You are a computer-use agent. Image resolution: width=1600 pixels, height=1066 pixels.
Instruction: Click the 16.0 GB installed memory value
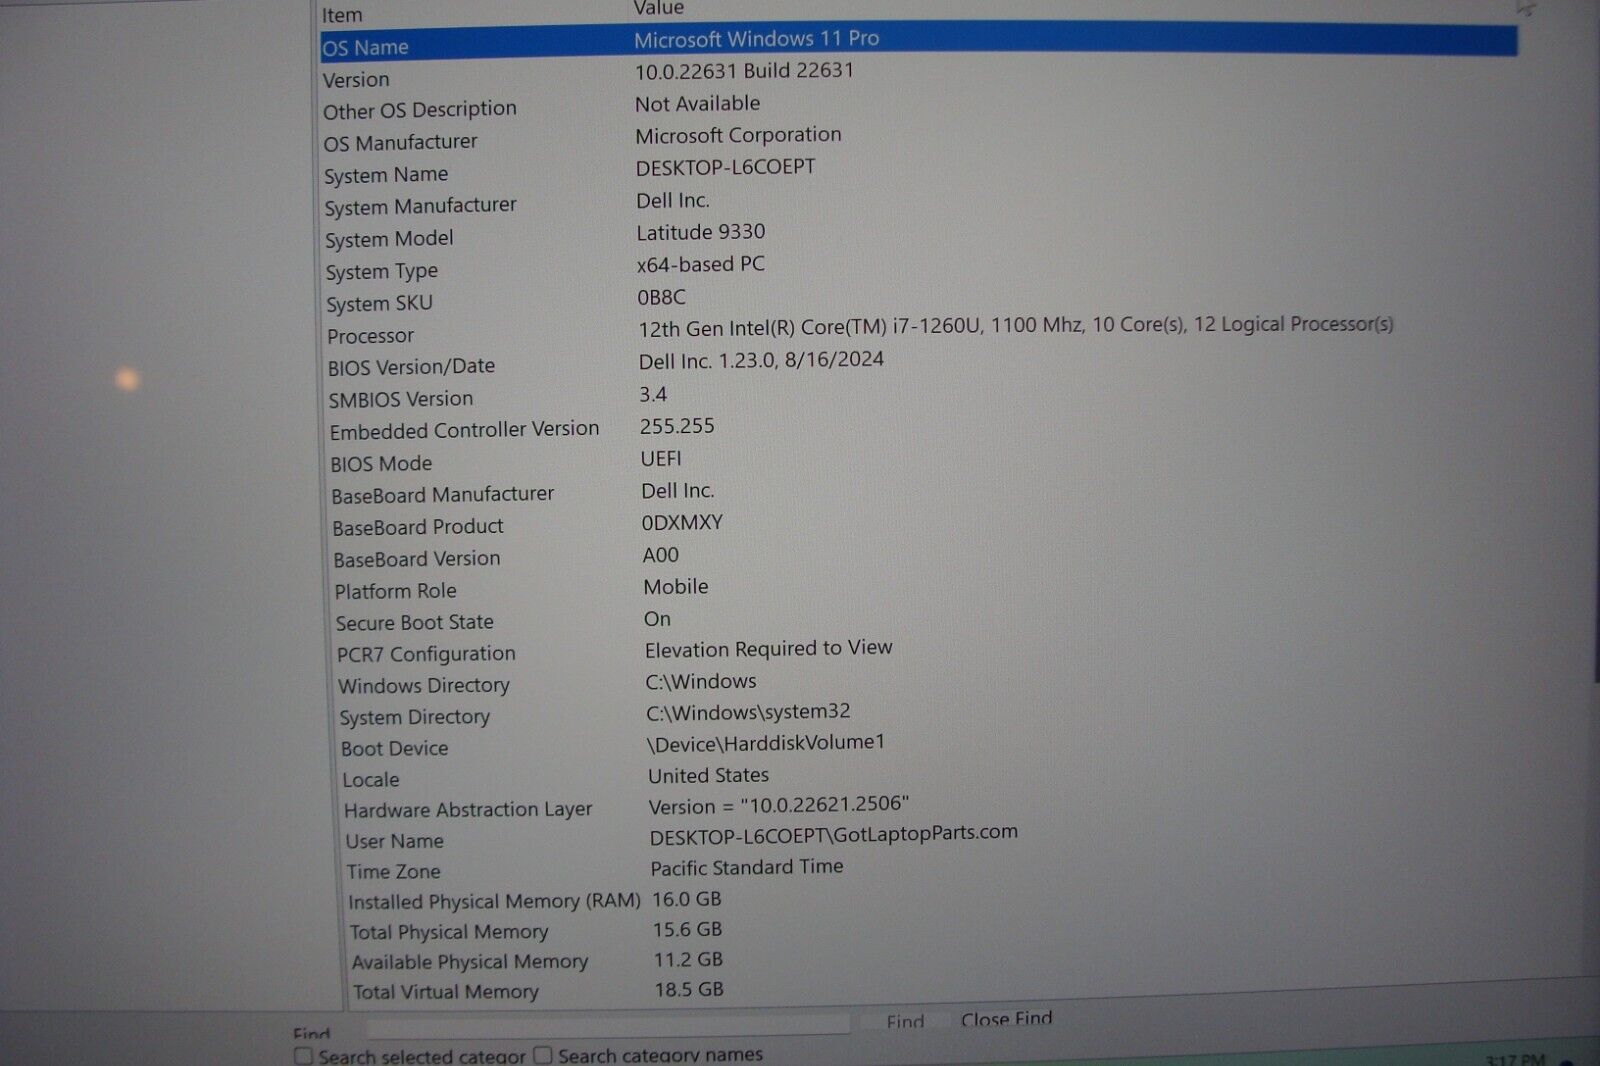point(687,899)
